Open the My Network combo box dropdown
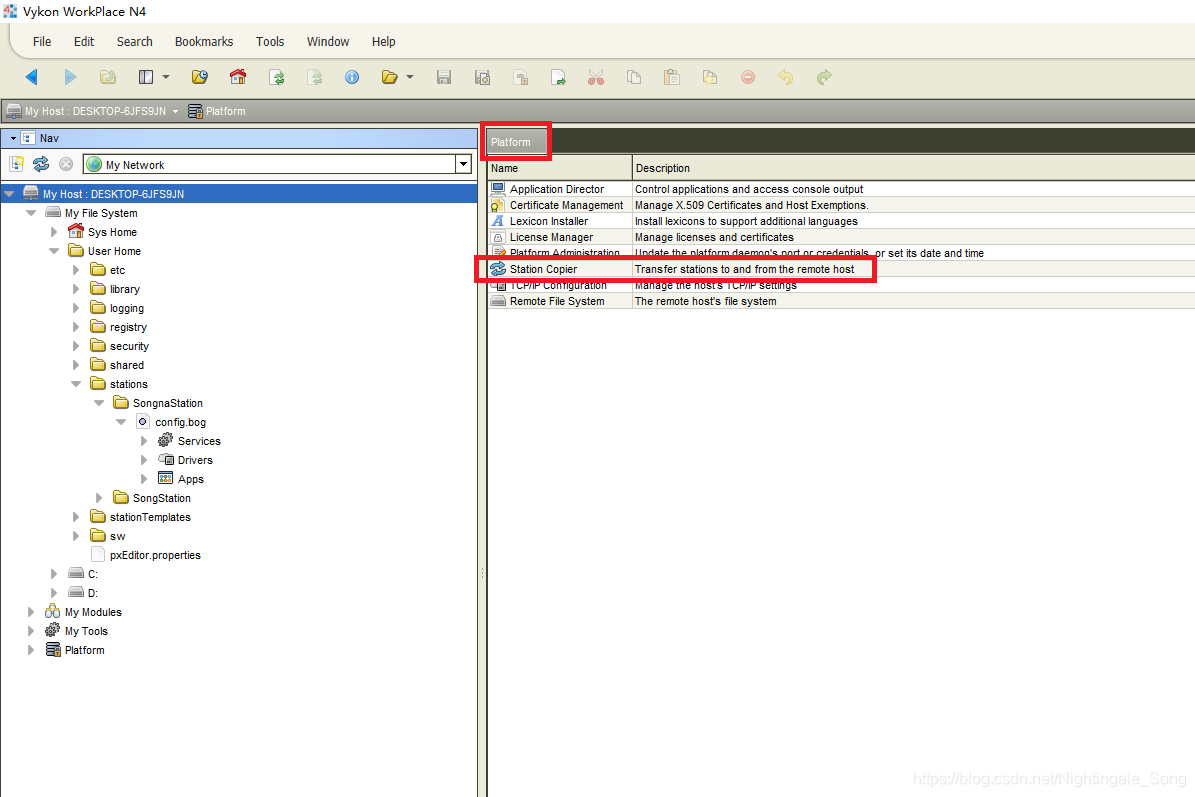 463,164
